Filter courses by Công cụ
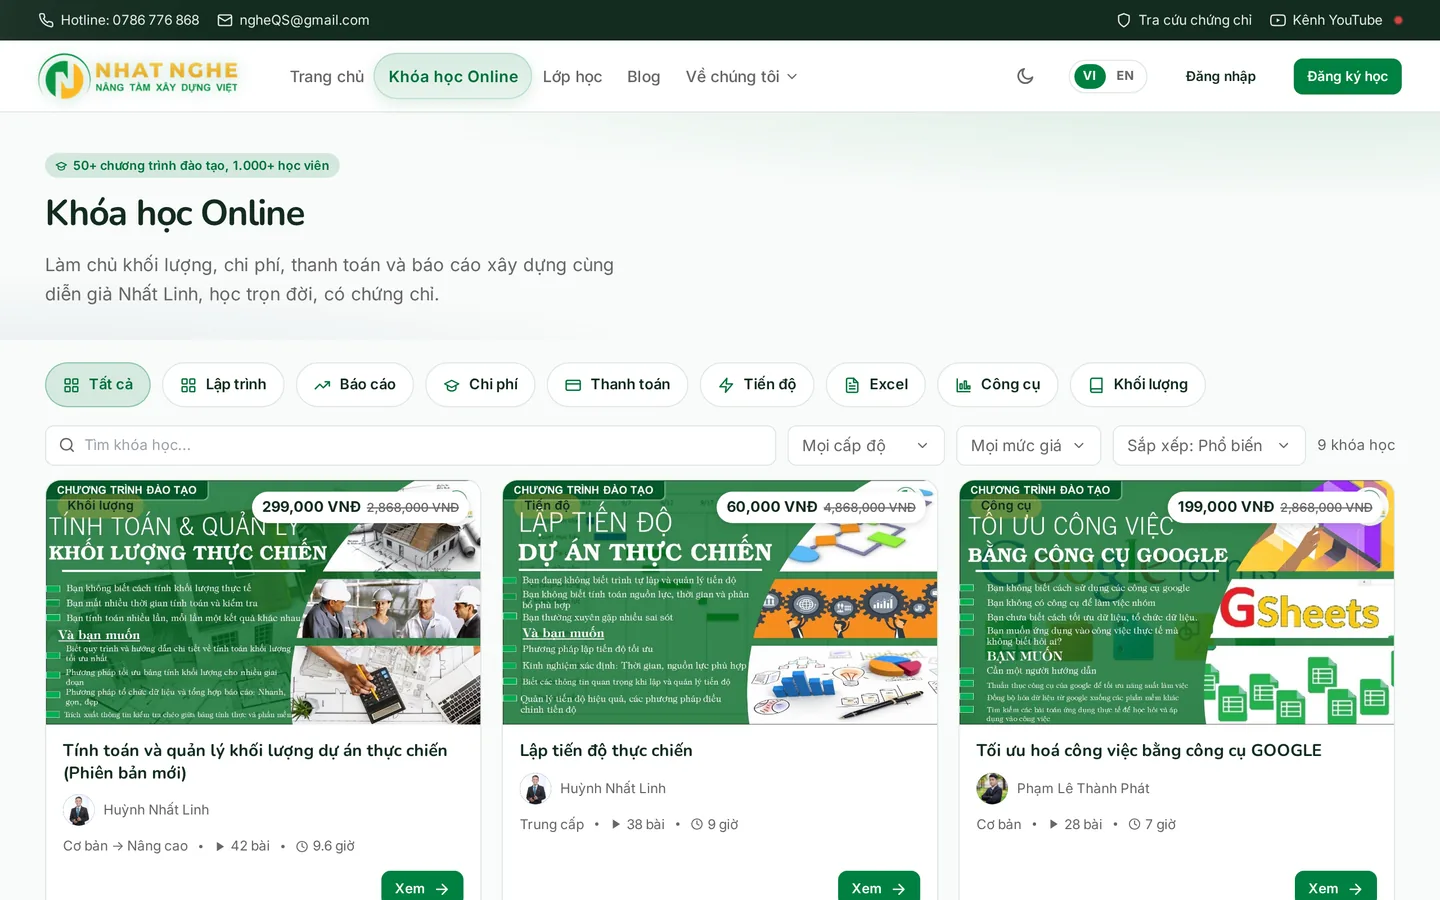 pyautogui.click(x=998, y=385)
